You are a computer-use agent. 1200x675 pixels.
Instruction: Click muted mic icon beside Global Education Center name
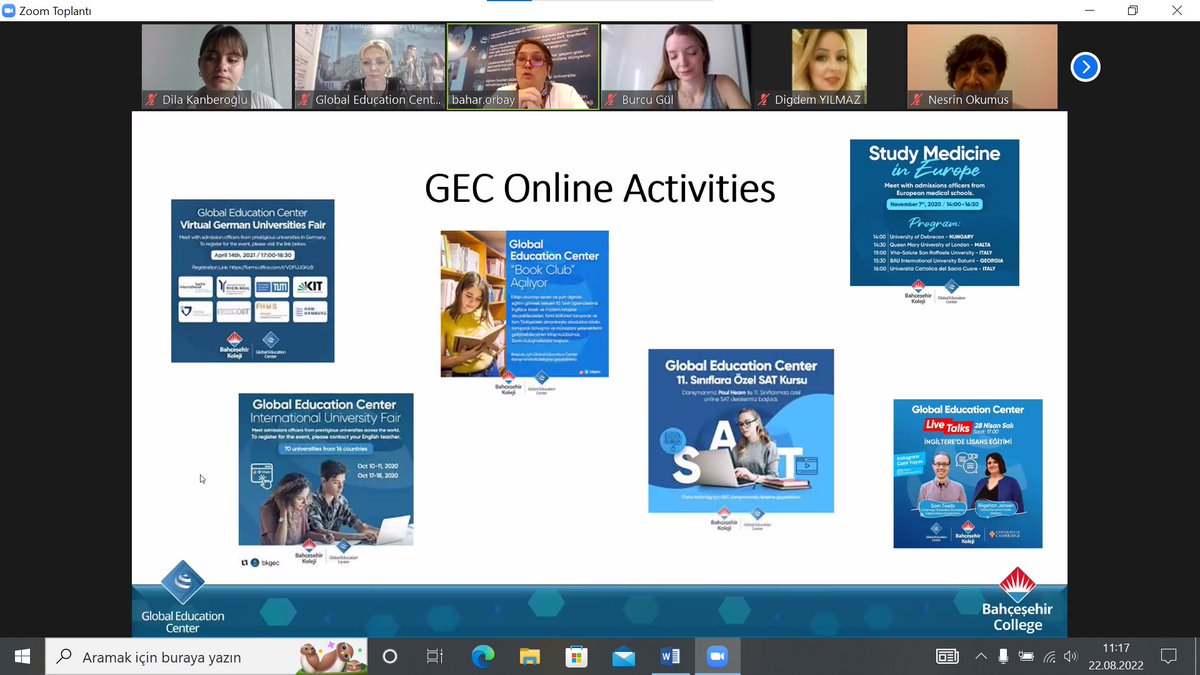click(x=304, y=99)
